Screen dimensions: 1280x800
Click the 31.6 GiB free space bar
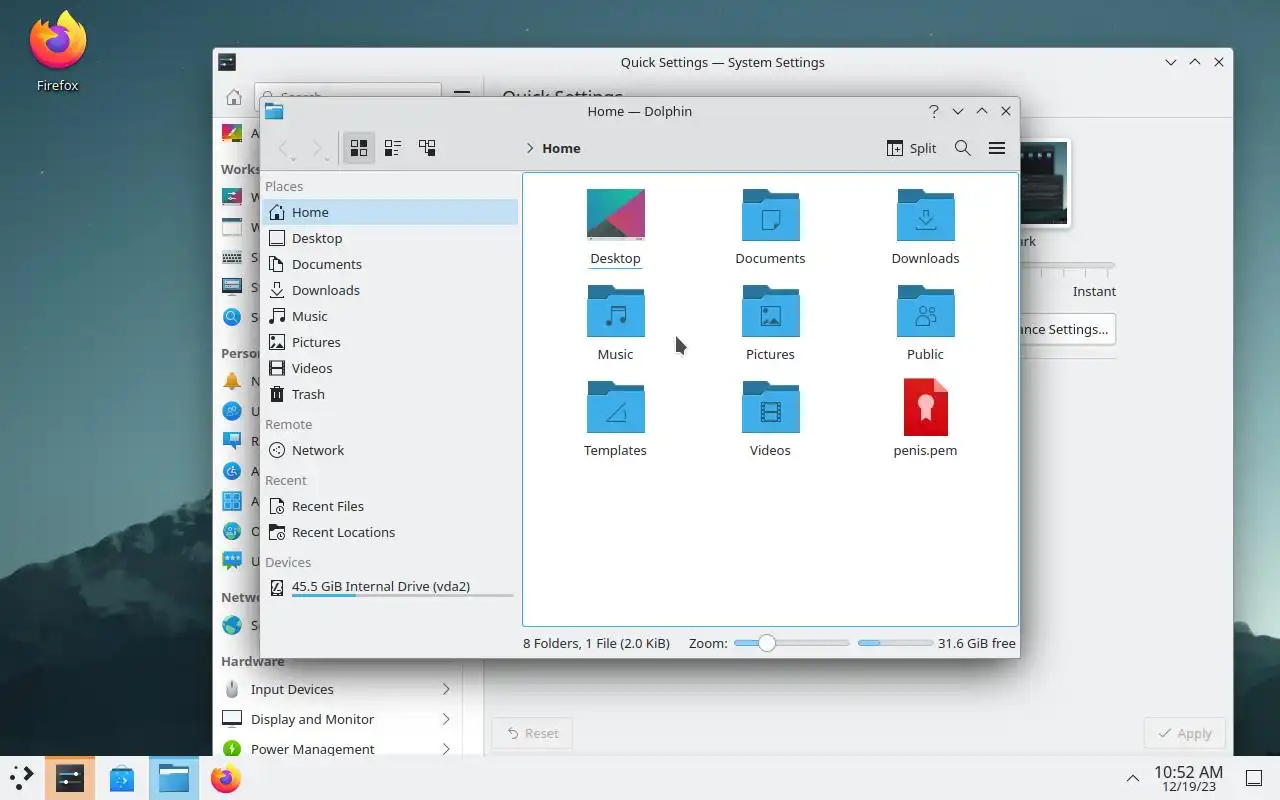coord(895,643)
